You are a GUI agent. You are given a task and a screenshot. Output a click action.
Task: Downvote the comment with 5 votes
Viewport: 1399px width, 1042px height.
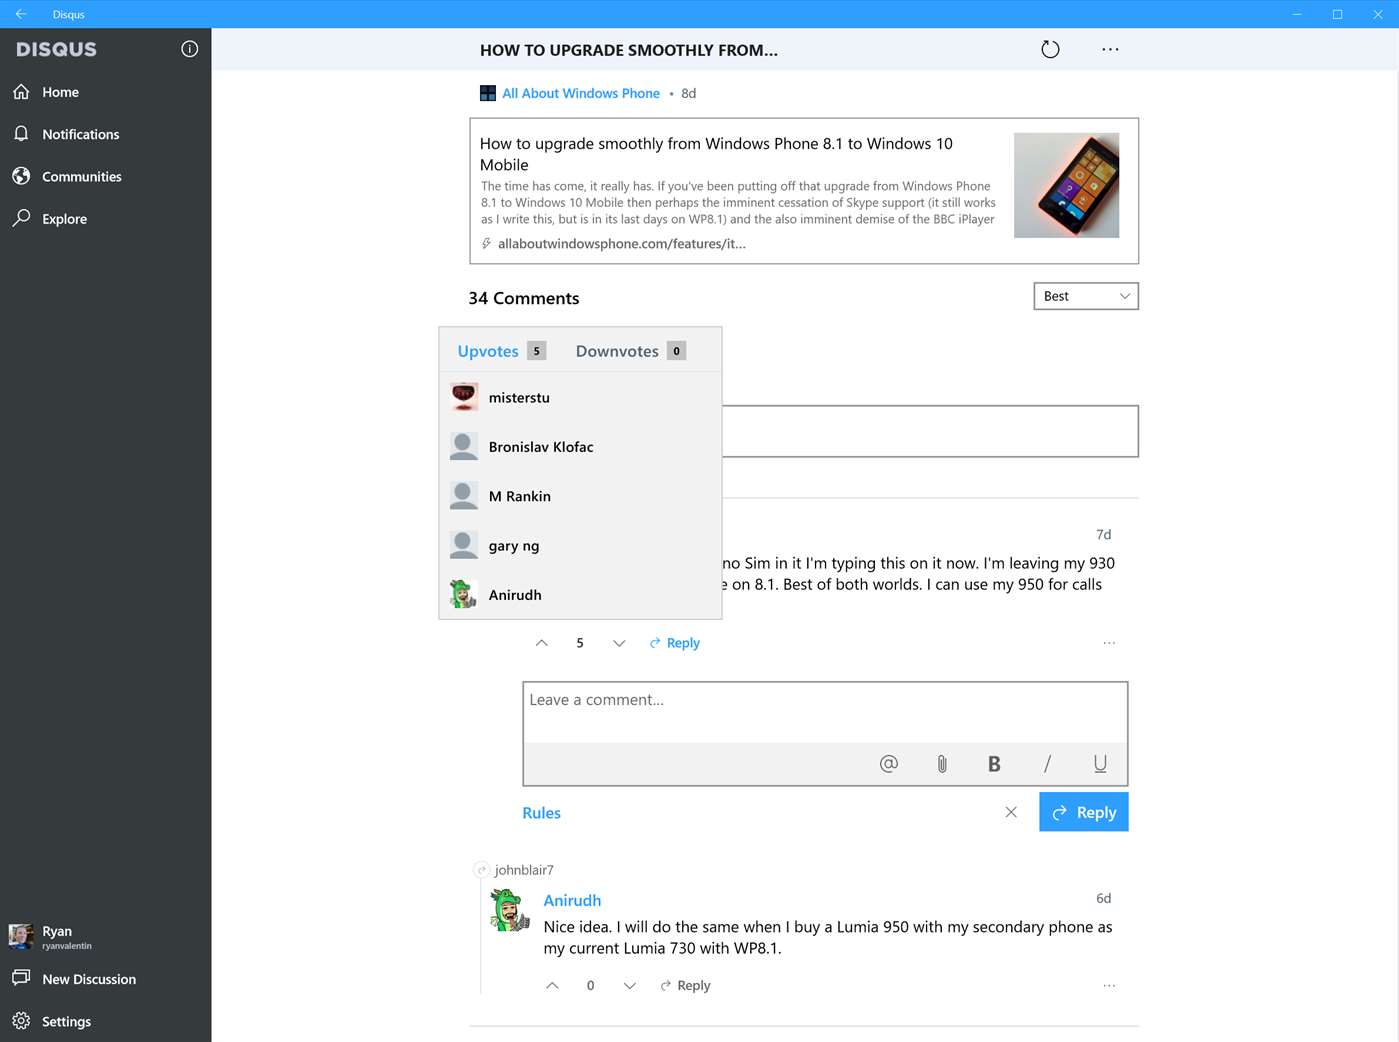point(619,643)
